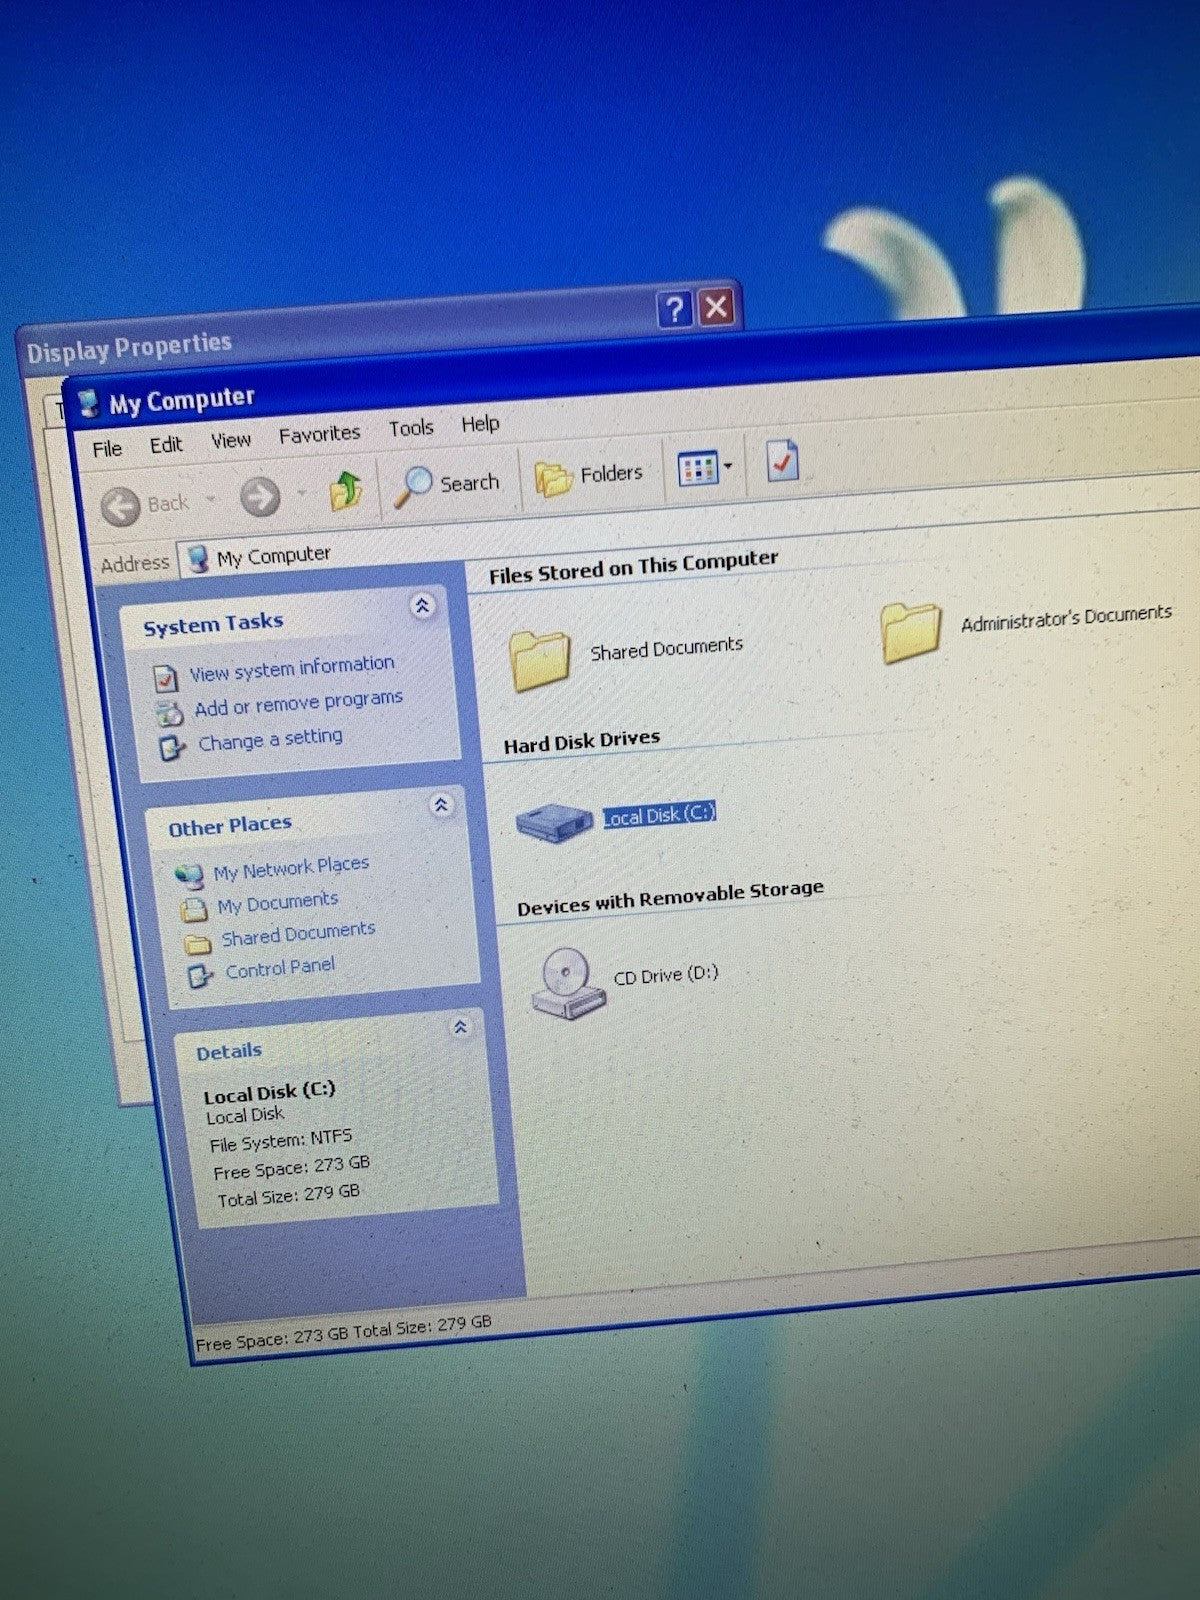
Task: Select the Administrator's Documents folder icon
Action: tap(910, 632)
